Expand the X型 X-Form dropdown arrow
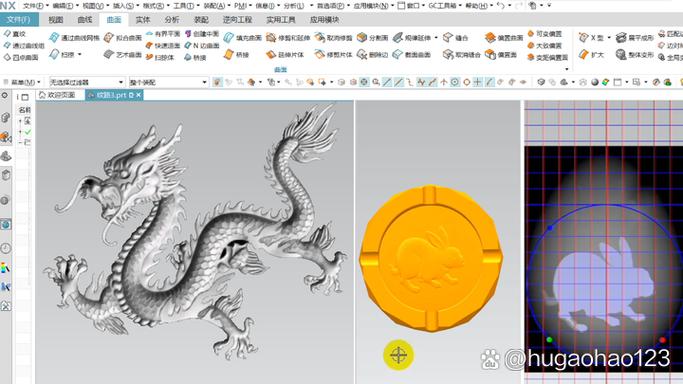The height and width of the screenshot is (384, 683). click(x=609, y=38)
